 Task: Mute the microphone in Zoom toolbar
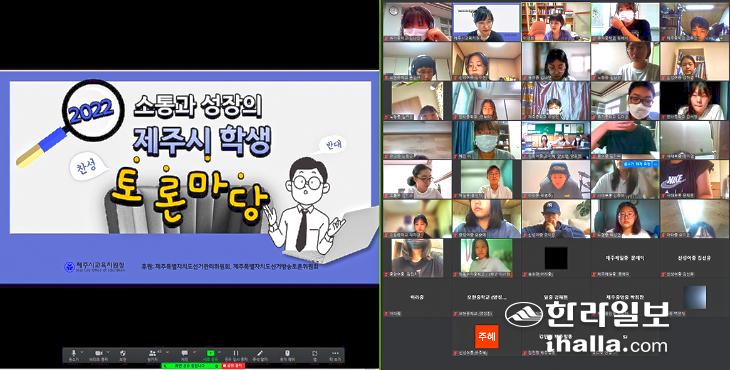point(74,354)
